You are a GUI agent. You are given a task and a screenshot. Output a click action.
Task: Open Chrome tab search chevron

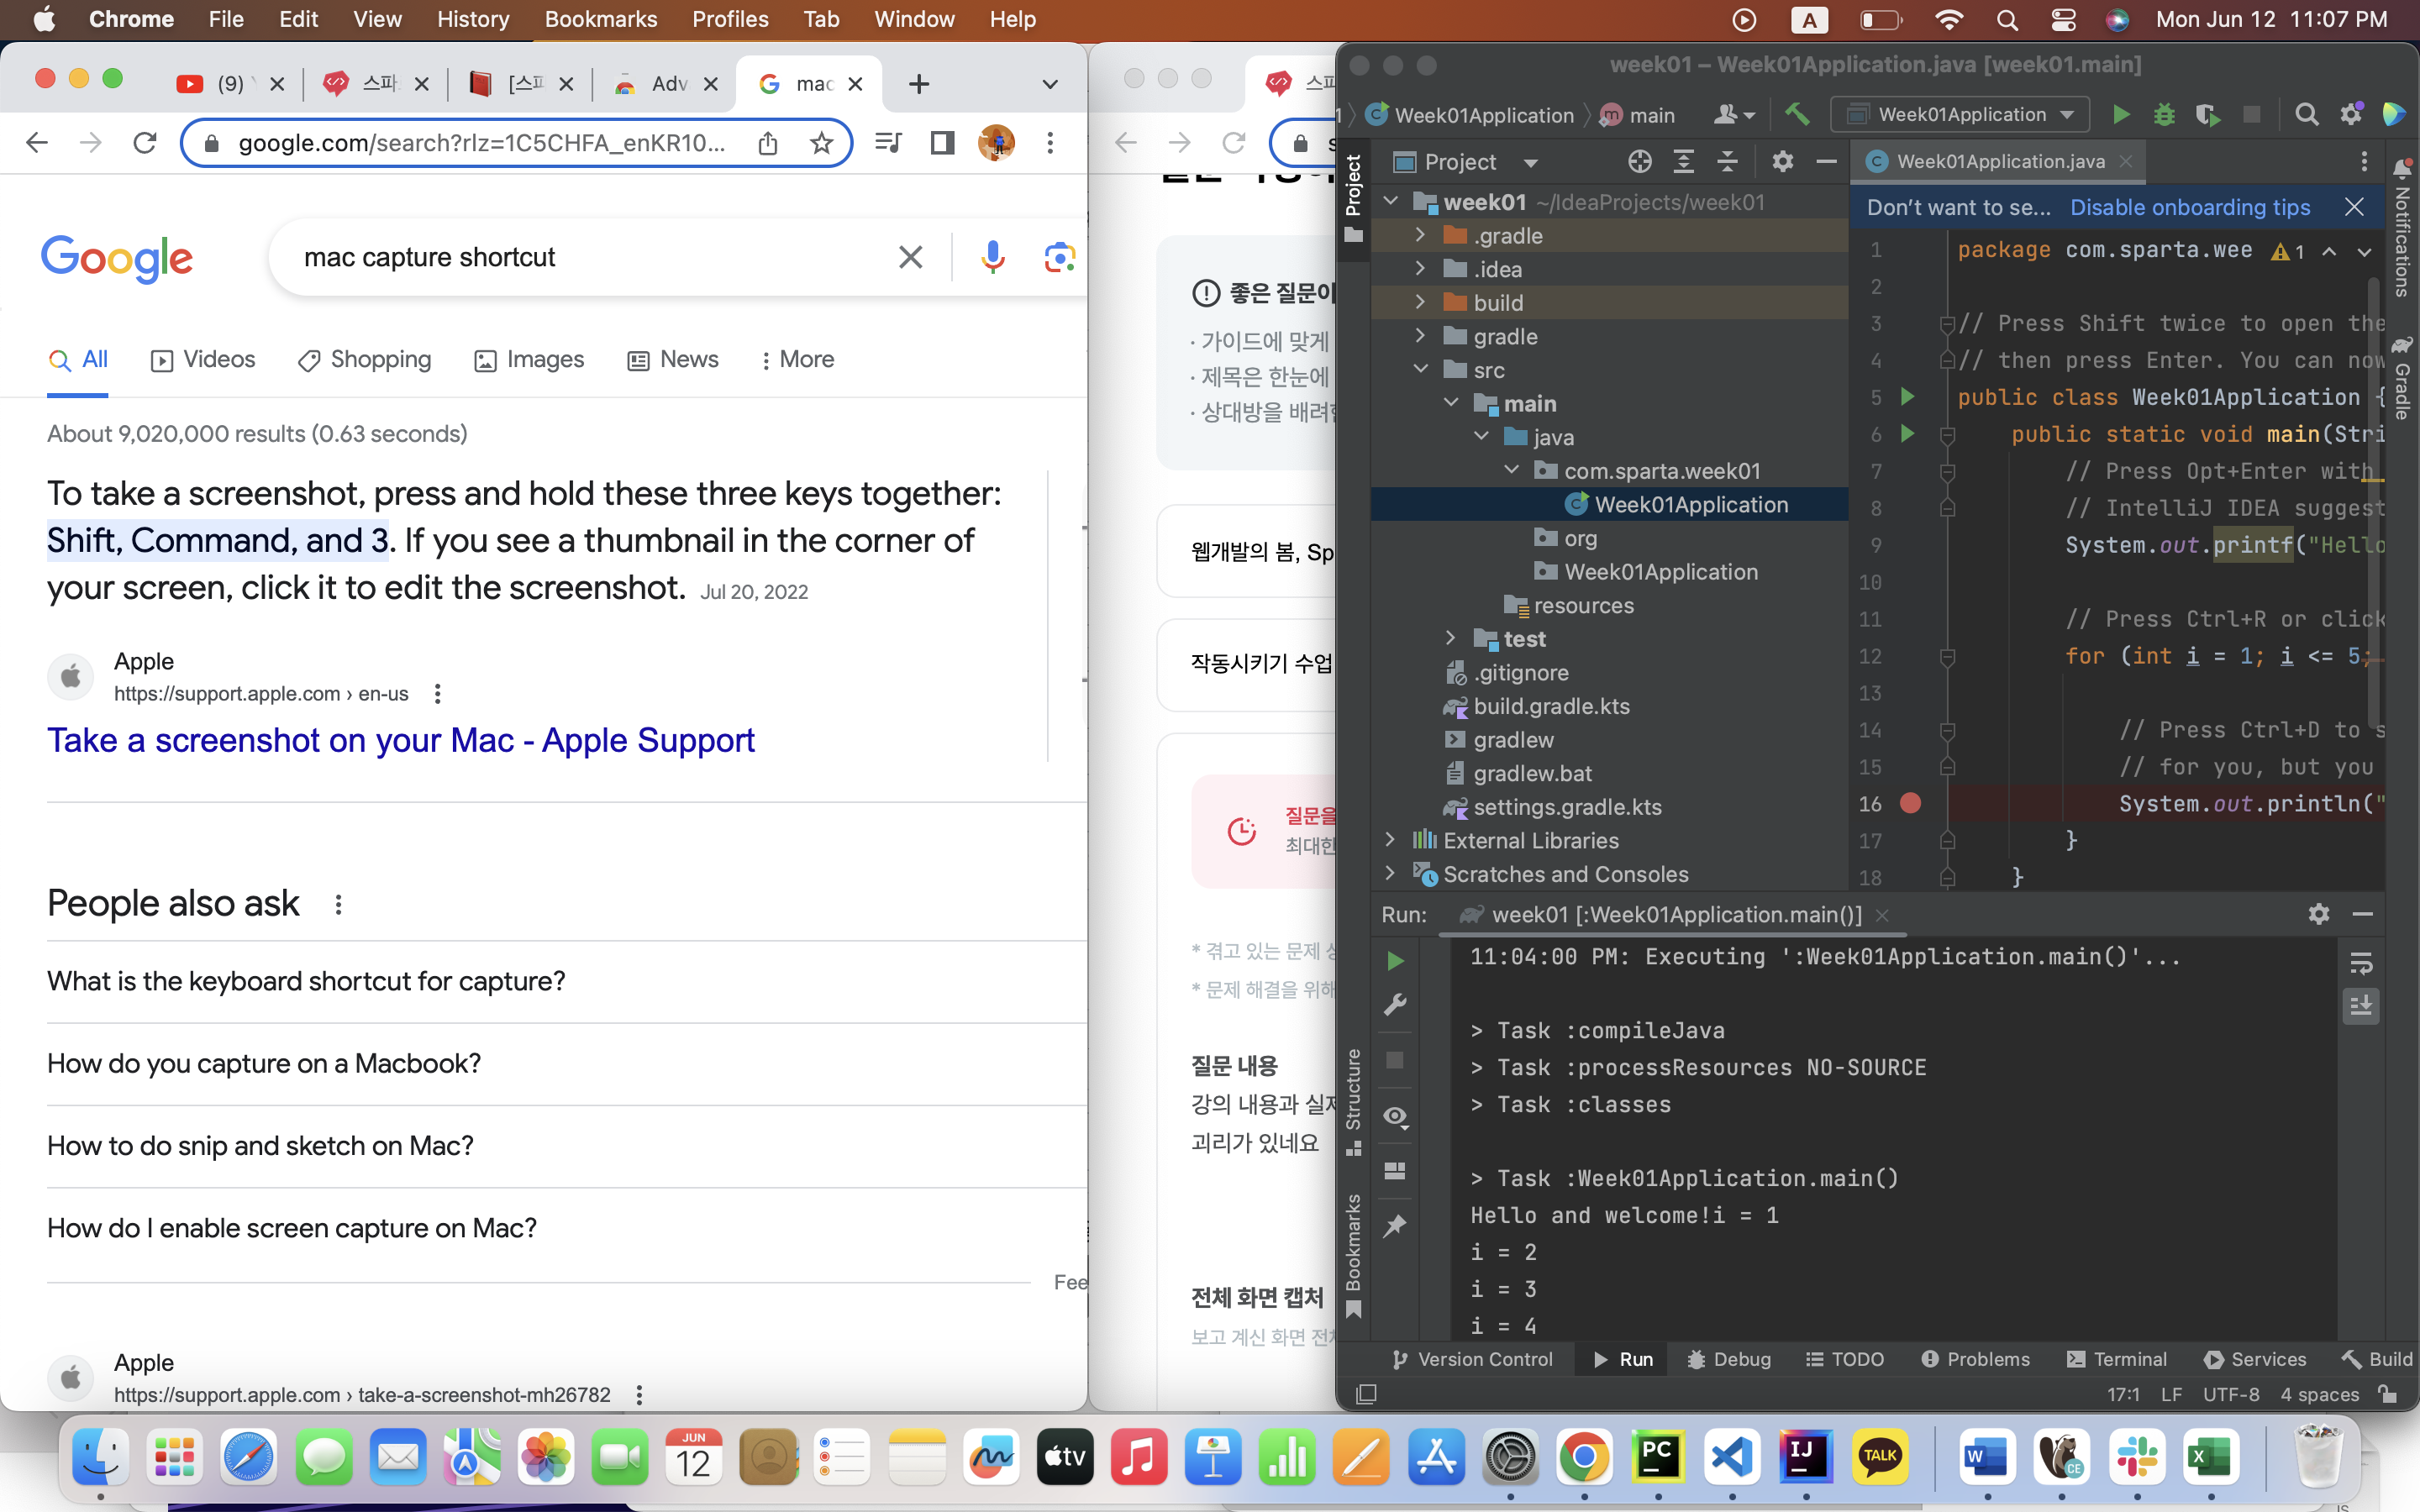point(1050,84)
